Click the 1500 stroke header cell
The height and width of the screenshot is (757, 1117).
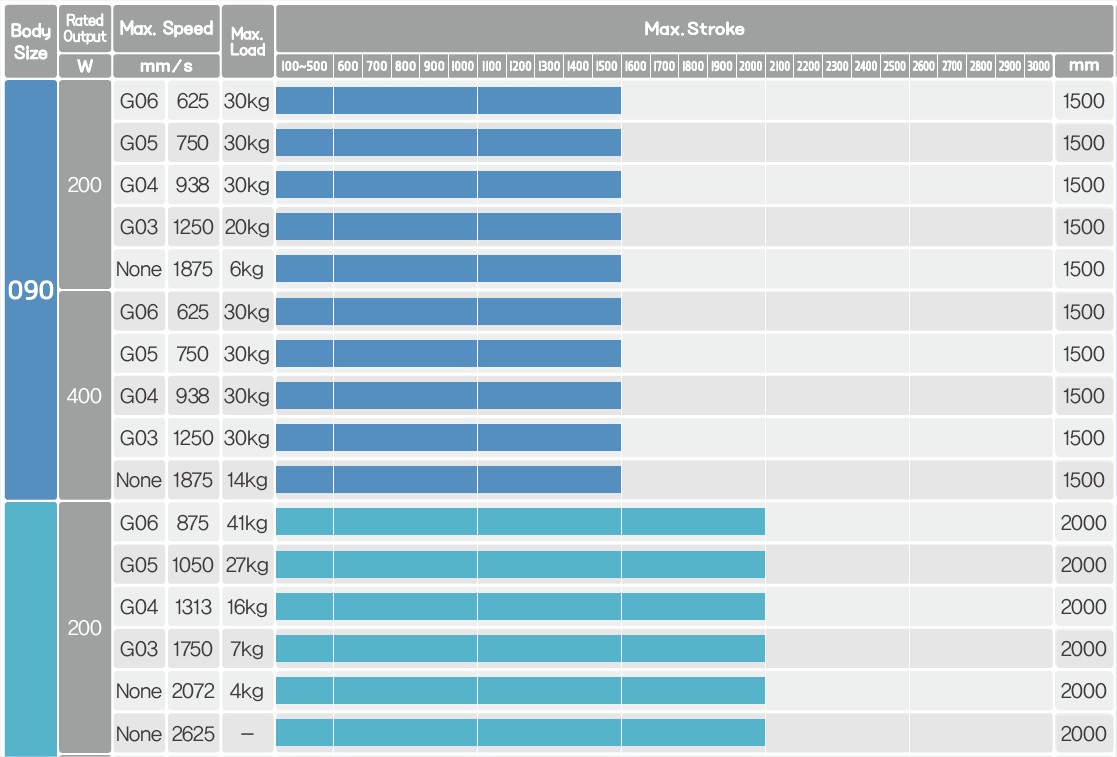tap(606, 66)
